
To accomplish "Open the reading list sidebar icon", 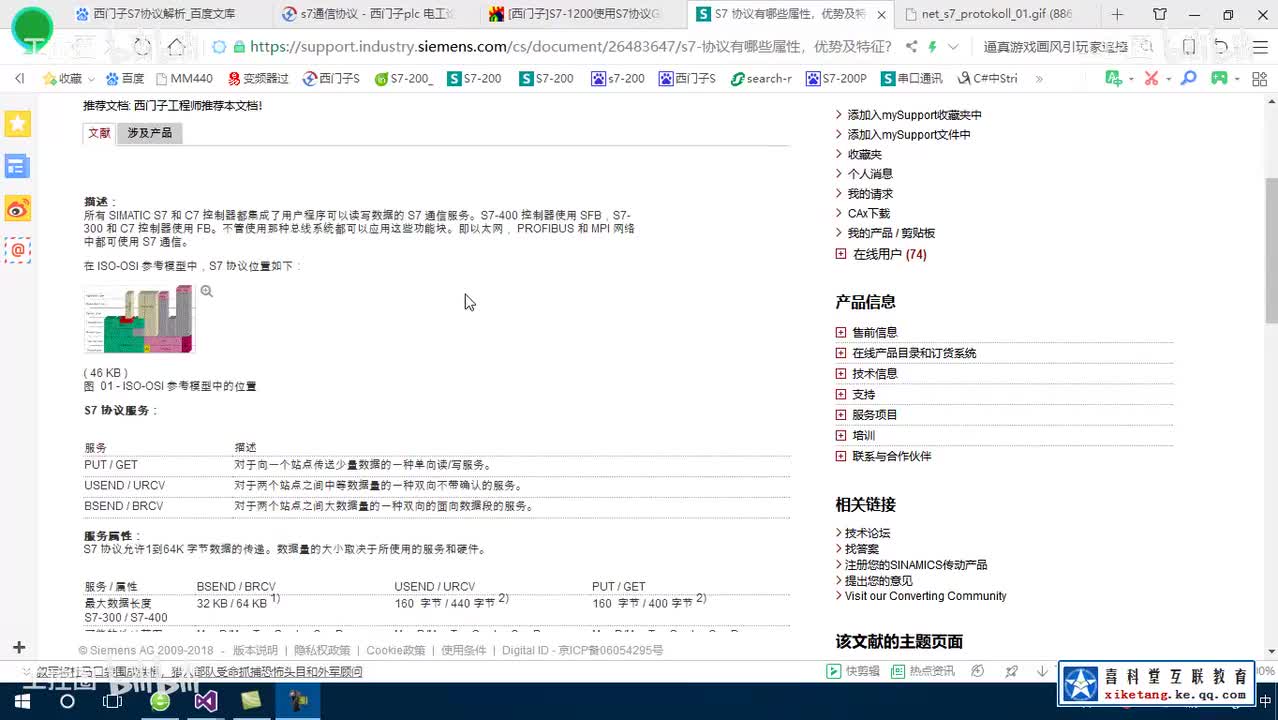I will (18, 166).
